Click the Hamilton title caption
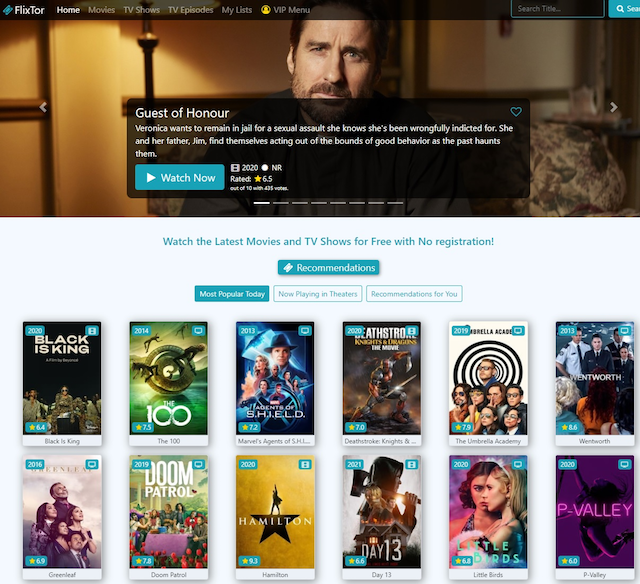Screen dimensions: 640x584 click(x=275, y=575)
